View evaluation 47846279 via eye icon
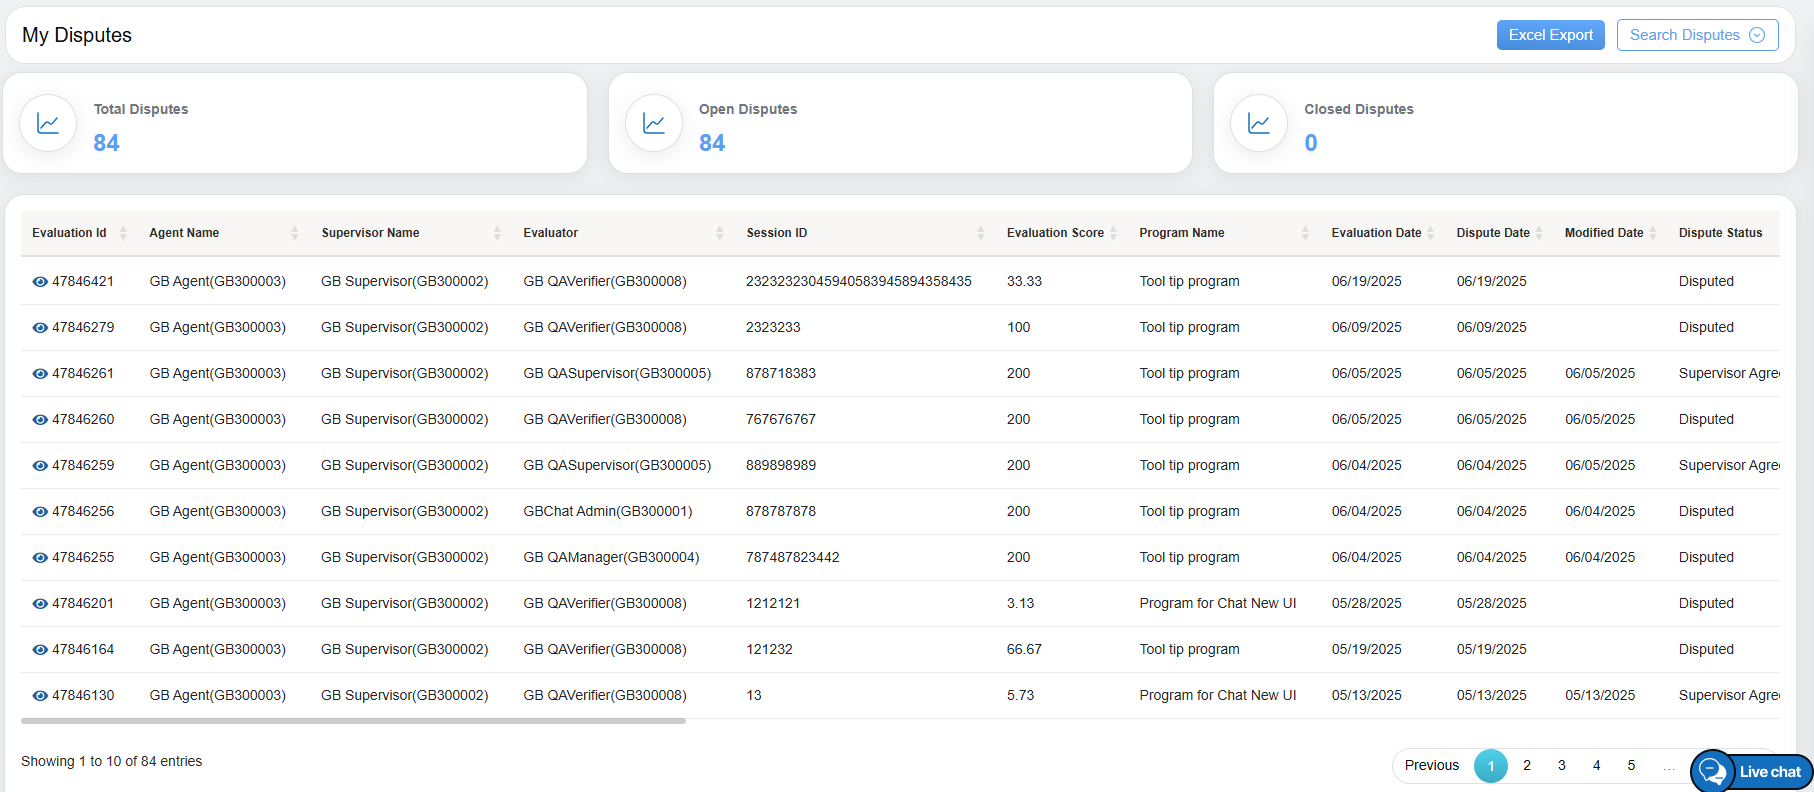The height and width of the screenshot is (792, 1814). 40,328
